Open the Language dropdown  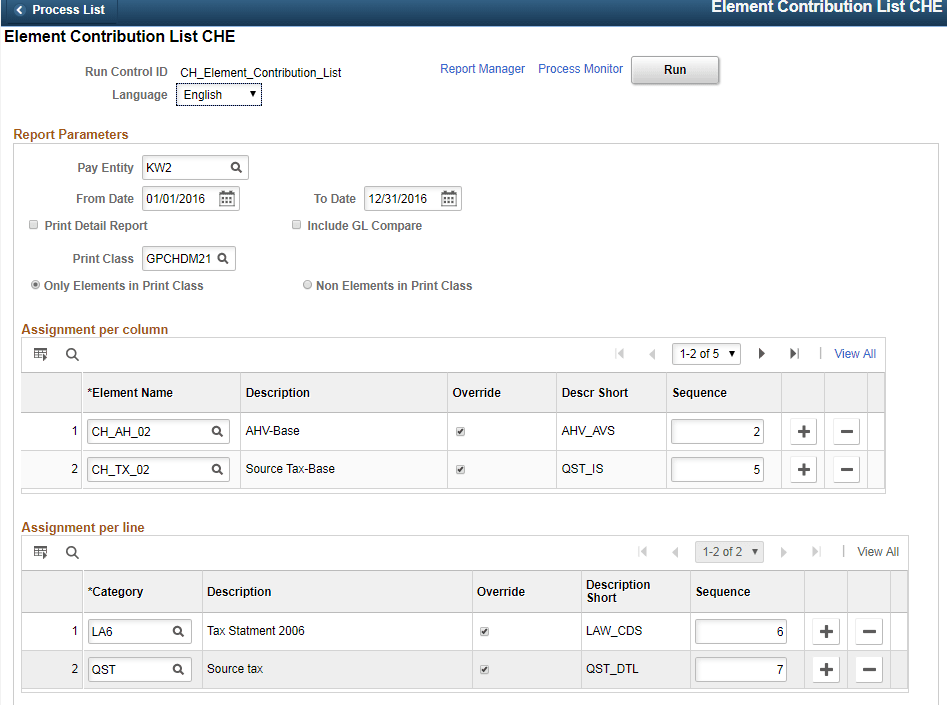(218, 94)
